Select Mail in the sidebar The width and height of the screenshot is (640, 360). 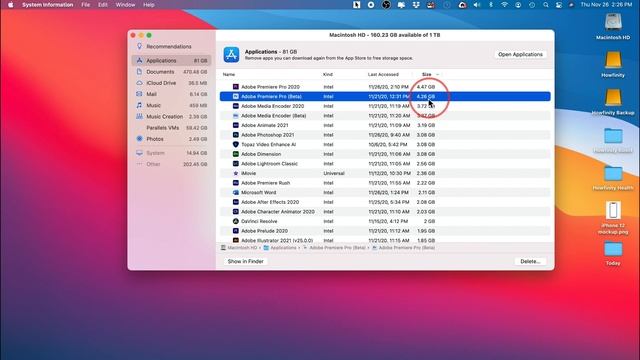[171, 94]
